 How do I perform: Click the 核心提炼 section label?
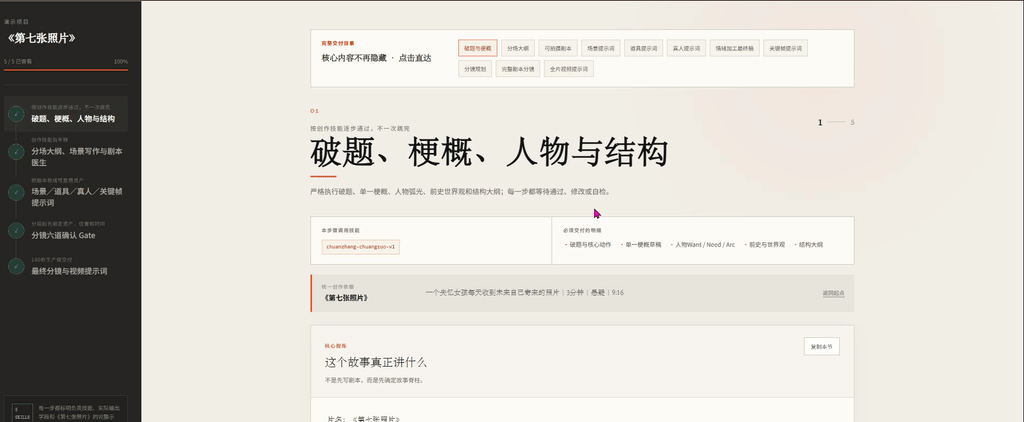click(335, 345)
